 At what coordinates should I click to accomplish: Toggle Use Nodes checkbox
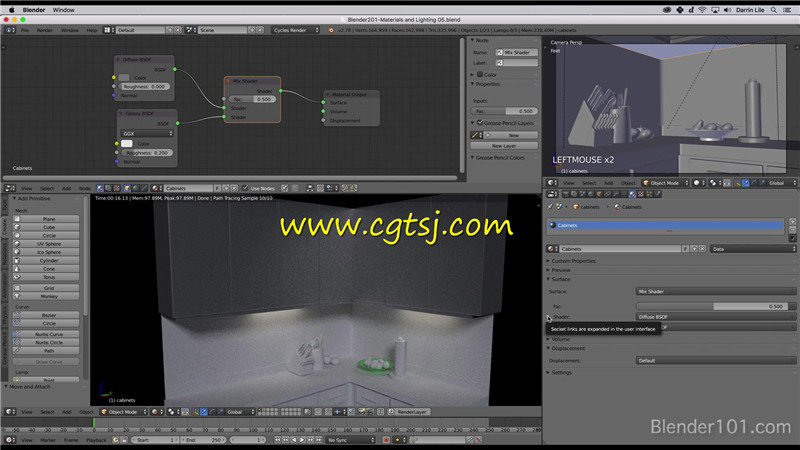coord(245,188)
